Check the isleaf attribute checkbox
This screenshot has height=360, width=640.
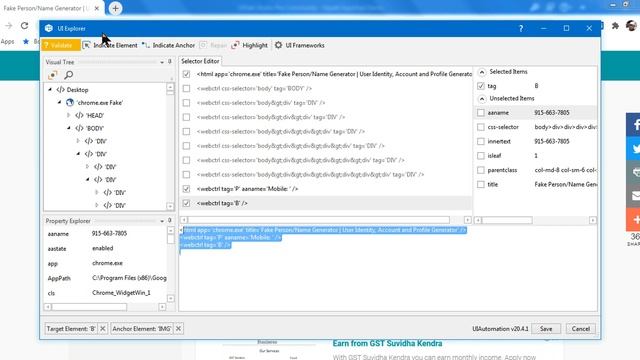pos(481,156)
